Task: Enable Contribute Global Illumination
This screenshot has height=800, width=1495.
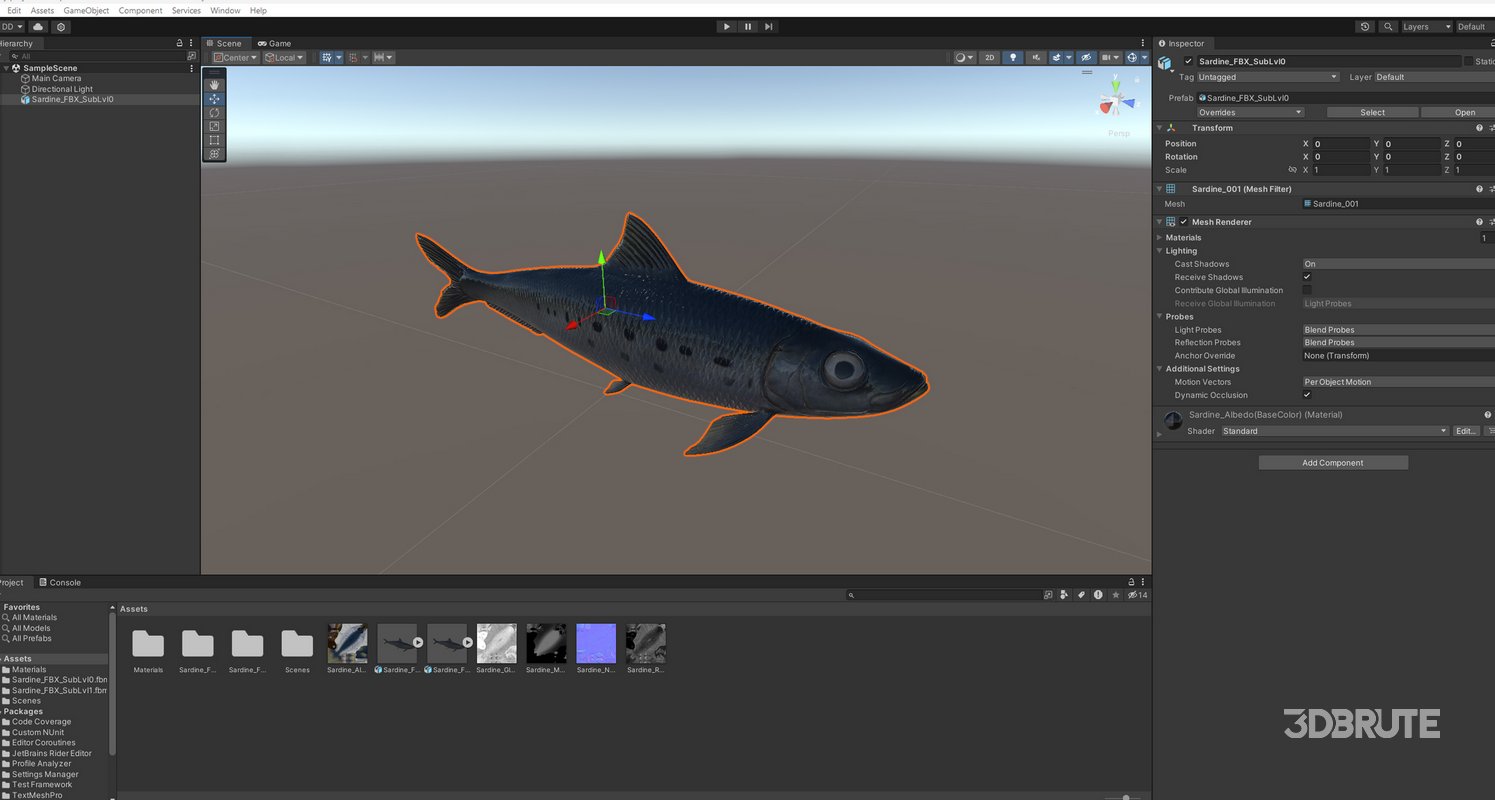Action: [x=1307, y=290]
